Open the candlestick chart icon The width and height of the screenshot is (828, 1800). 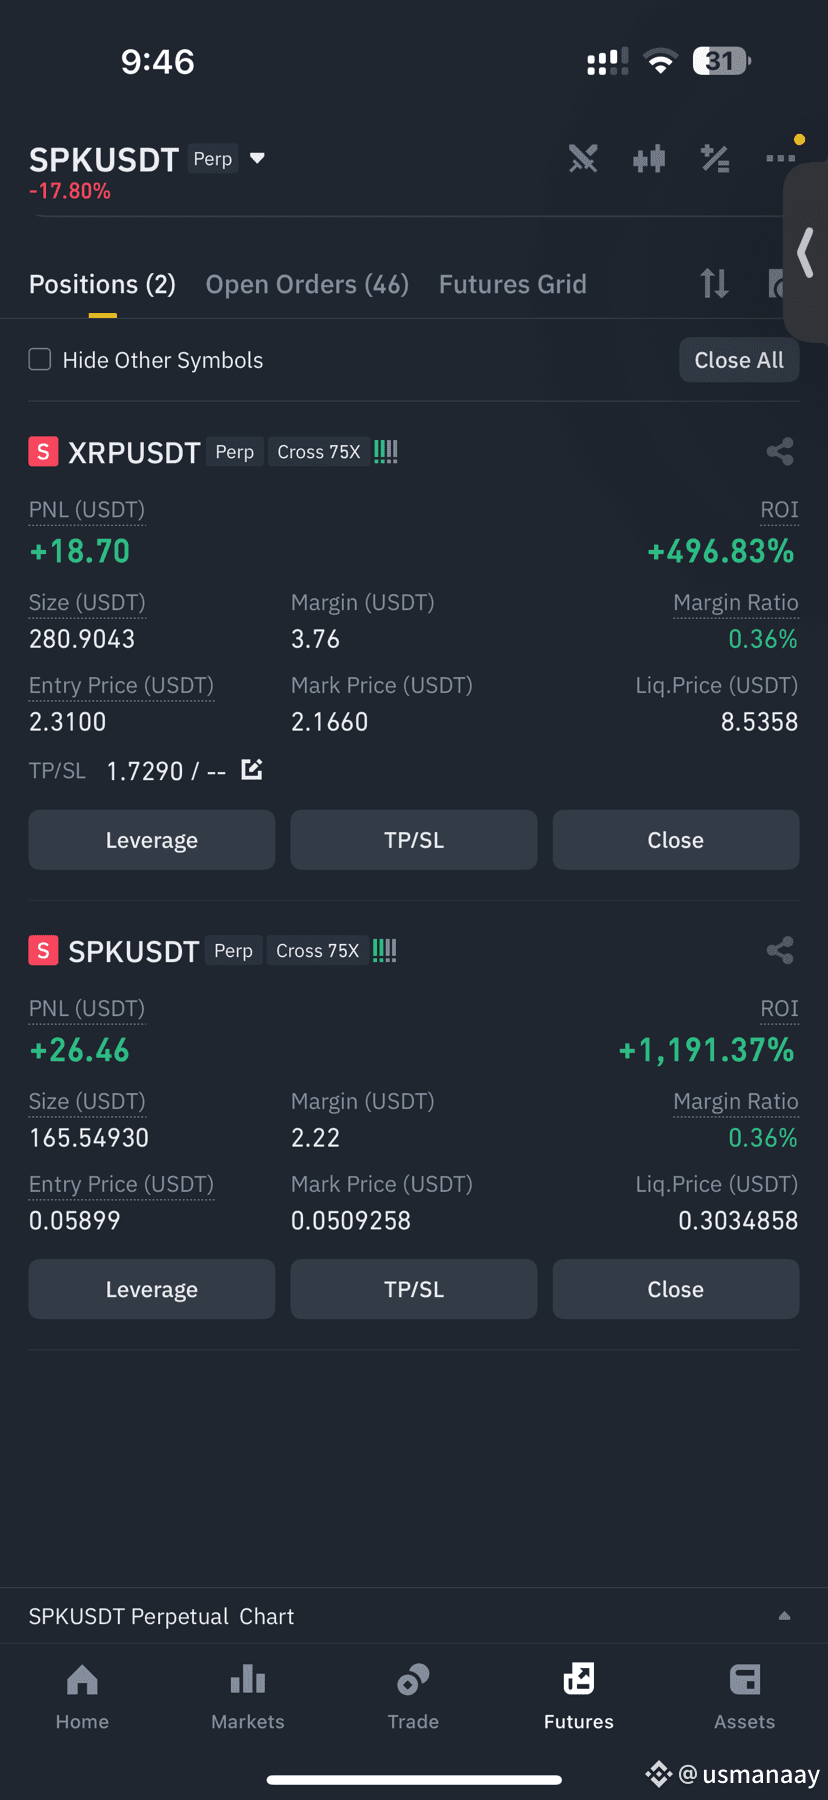(x=649, y=158)
